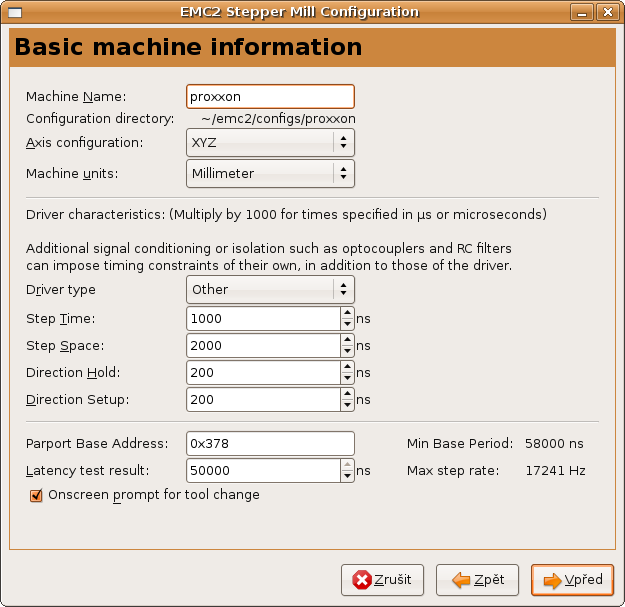The height and width of the screenshot is (607, 625).
Task: Click the Machine Name text field
Action: pyautogui.click(x=270, y=96)
